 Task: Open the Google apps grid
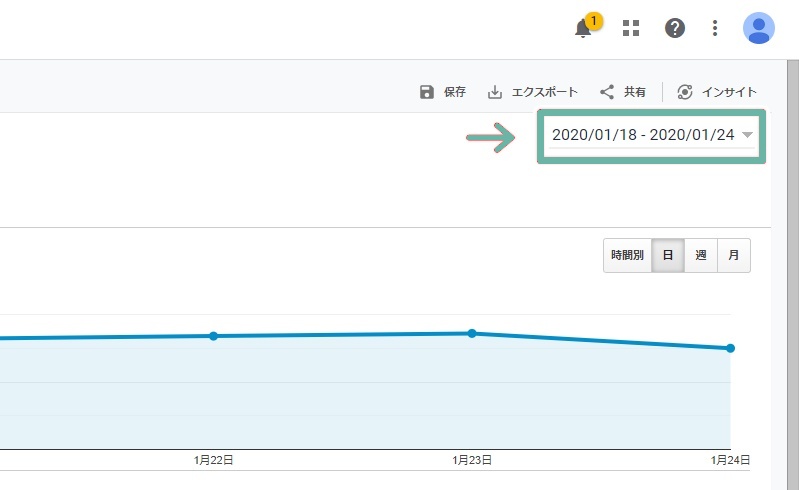[x=631, y=28]
